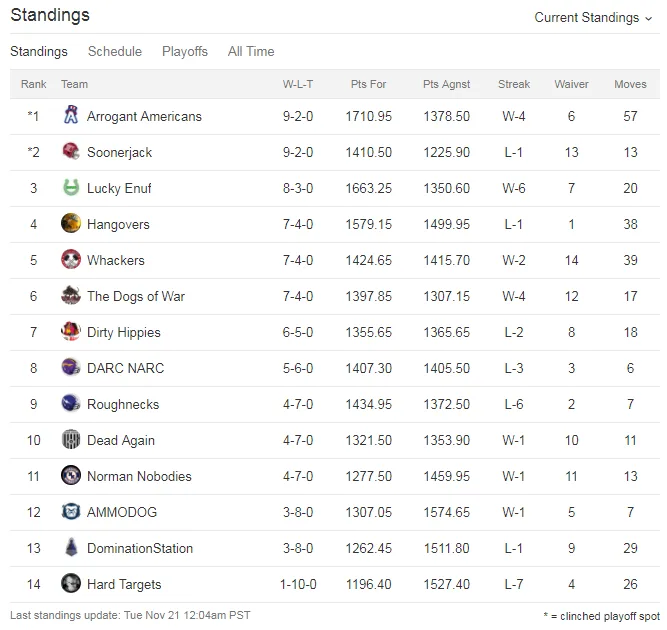
Task: Click The Dogs of War logo
Action: click(x=71, y=296)
